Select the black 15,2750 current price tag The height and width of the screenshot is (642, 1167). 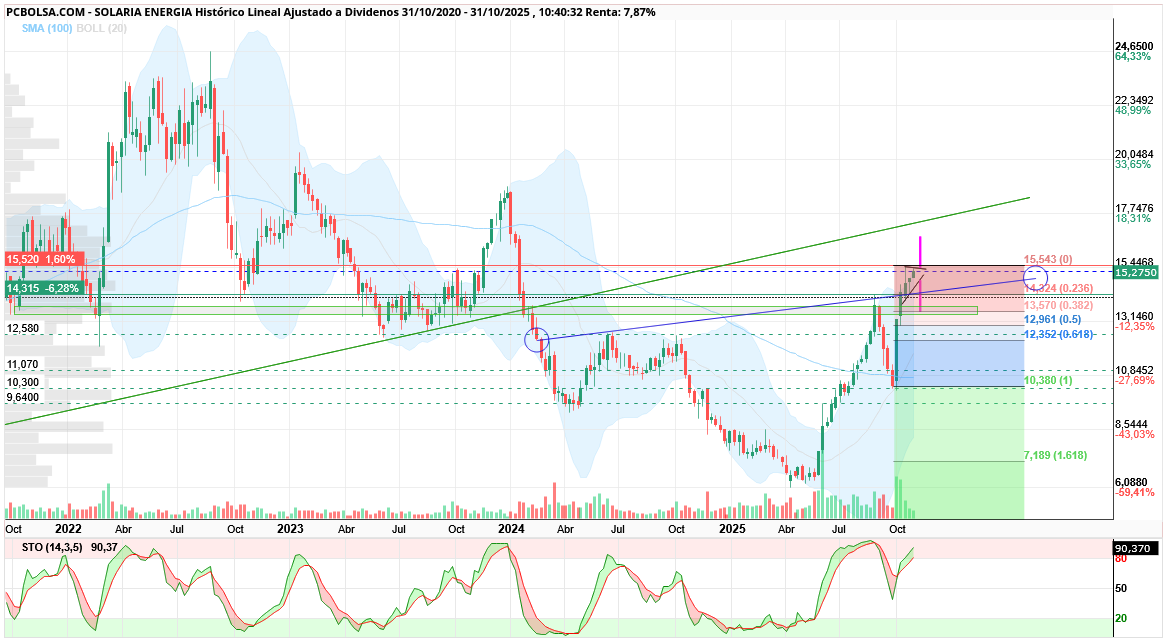[x=1136, y=272]
